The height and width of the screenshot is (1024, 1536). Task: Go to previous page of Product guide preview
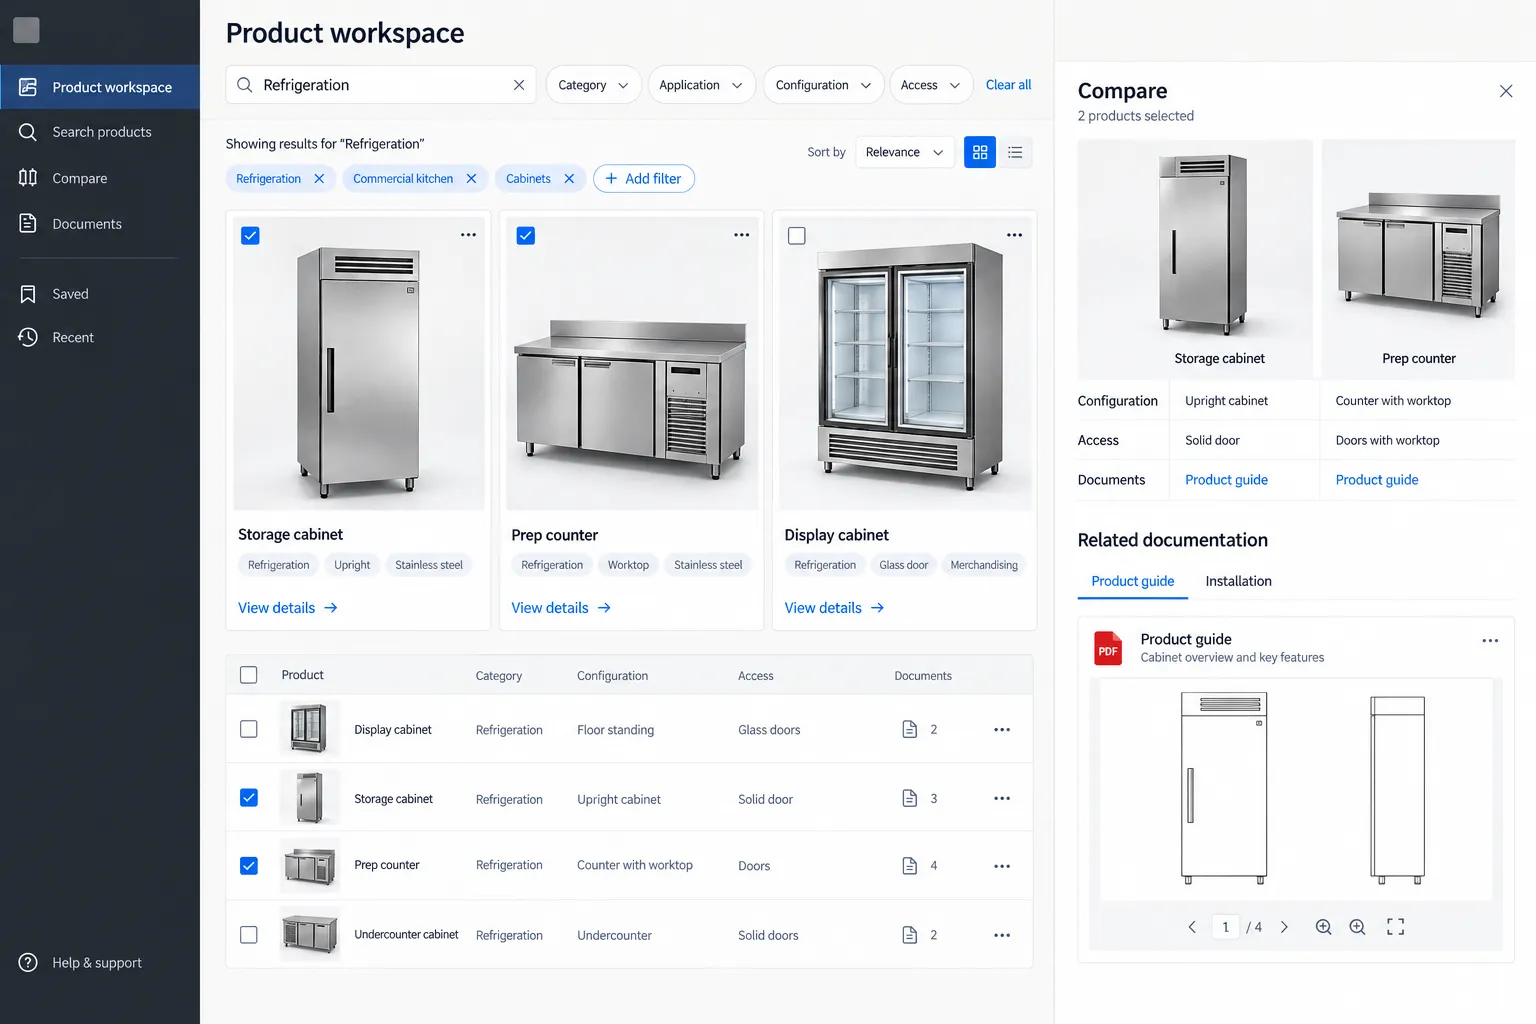[x=1192, y=927]
